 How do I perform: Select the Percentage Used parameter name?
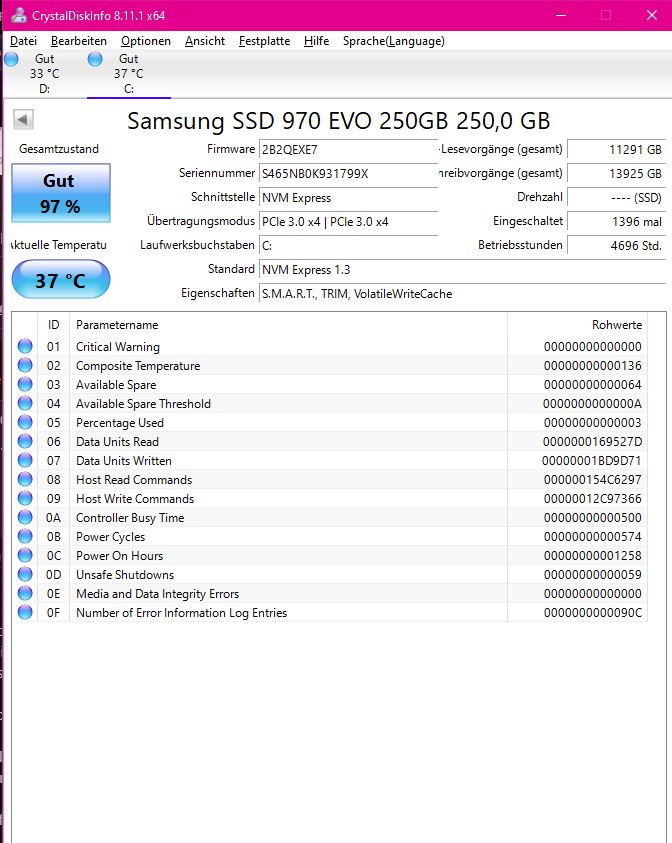click(x=120, y=423)
